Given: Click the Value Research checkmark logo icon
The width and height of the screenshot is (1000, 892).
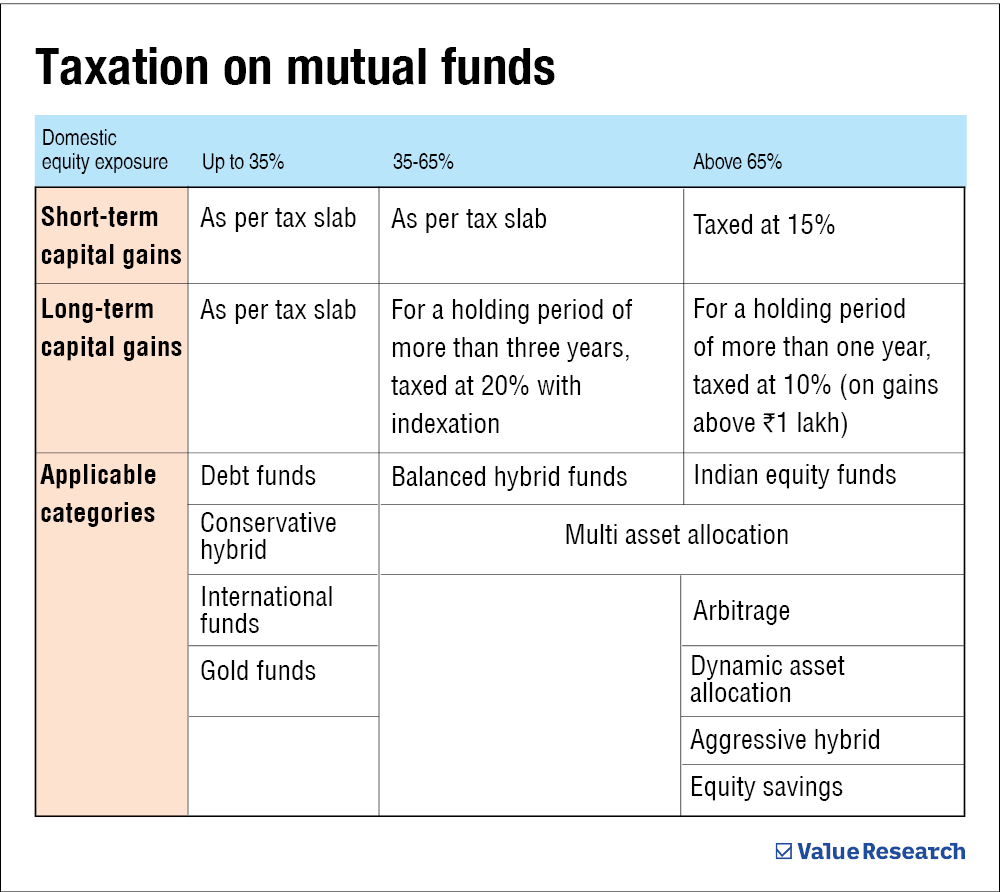Looking at the screenshot, I should [783, 852].
